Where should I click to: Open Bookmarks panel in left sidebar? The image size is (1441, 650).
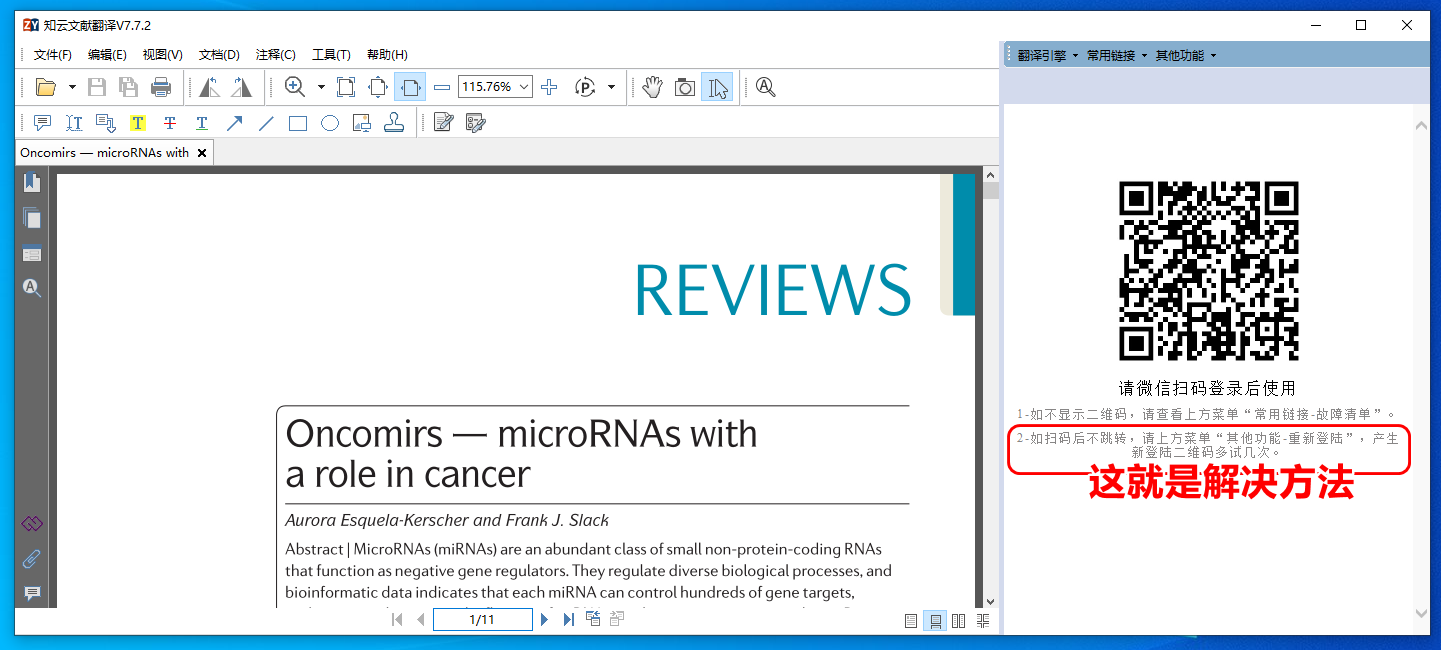pyautogui.click(x=32, y=182)
